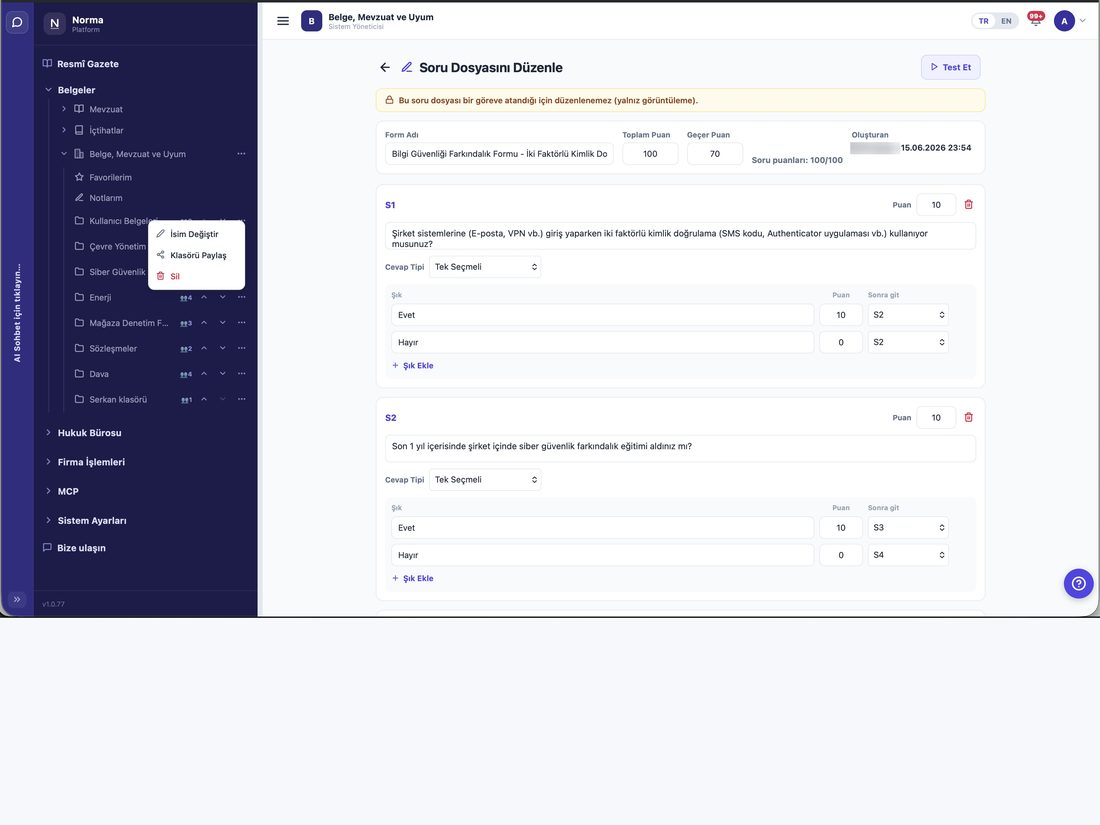The image size is (1100, 825).
Task: Expand Sistem Ayarları section
Action: tap(48, 521)
